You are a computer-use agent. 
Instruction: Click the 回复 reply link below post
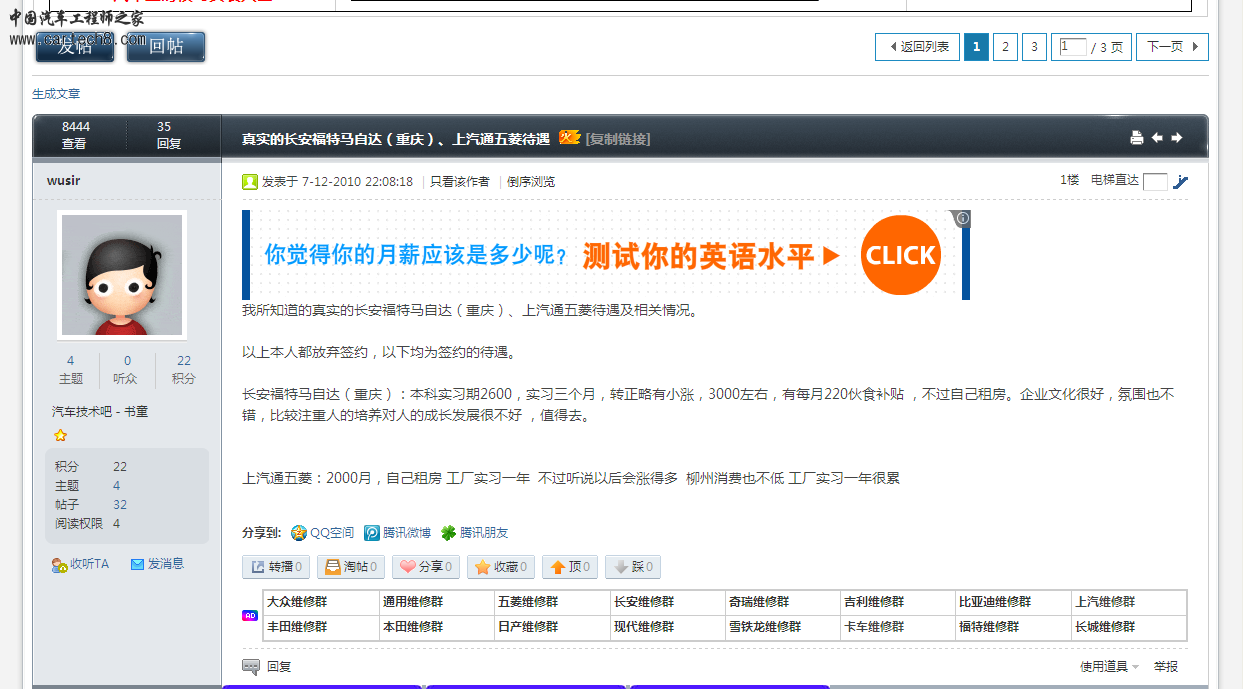coord(266,666)
